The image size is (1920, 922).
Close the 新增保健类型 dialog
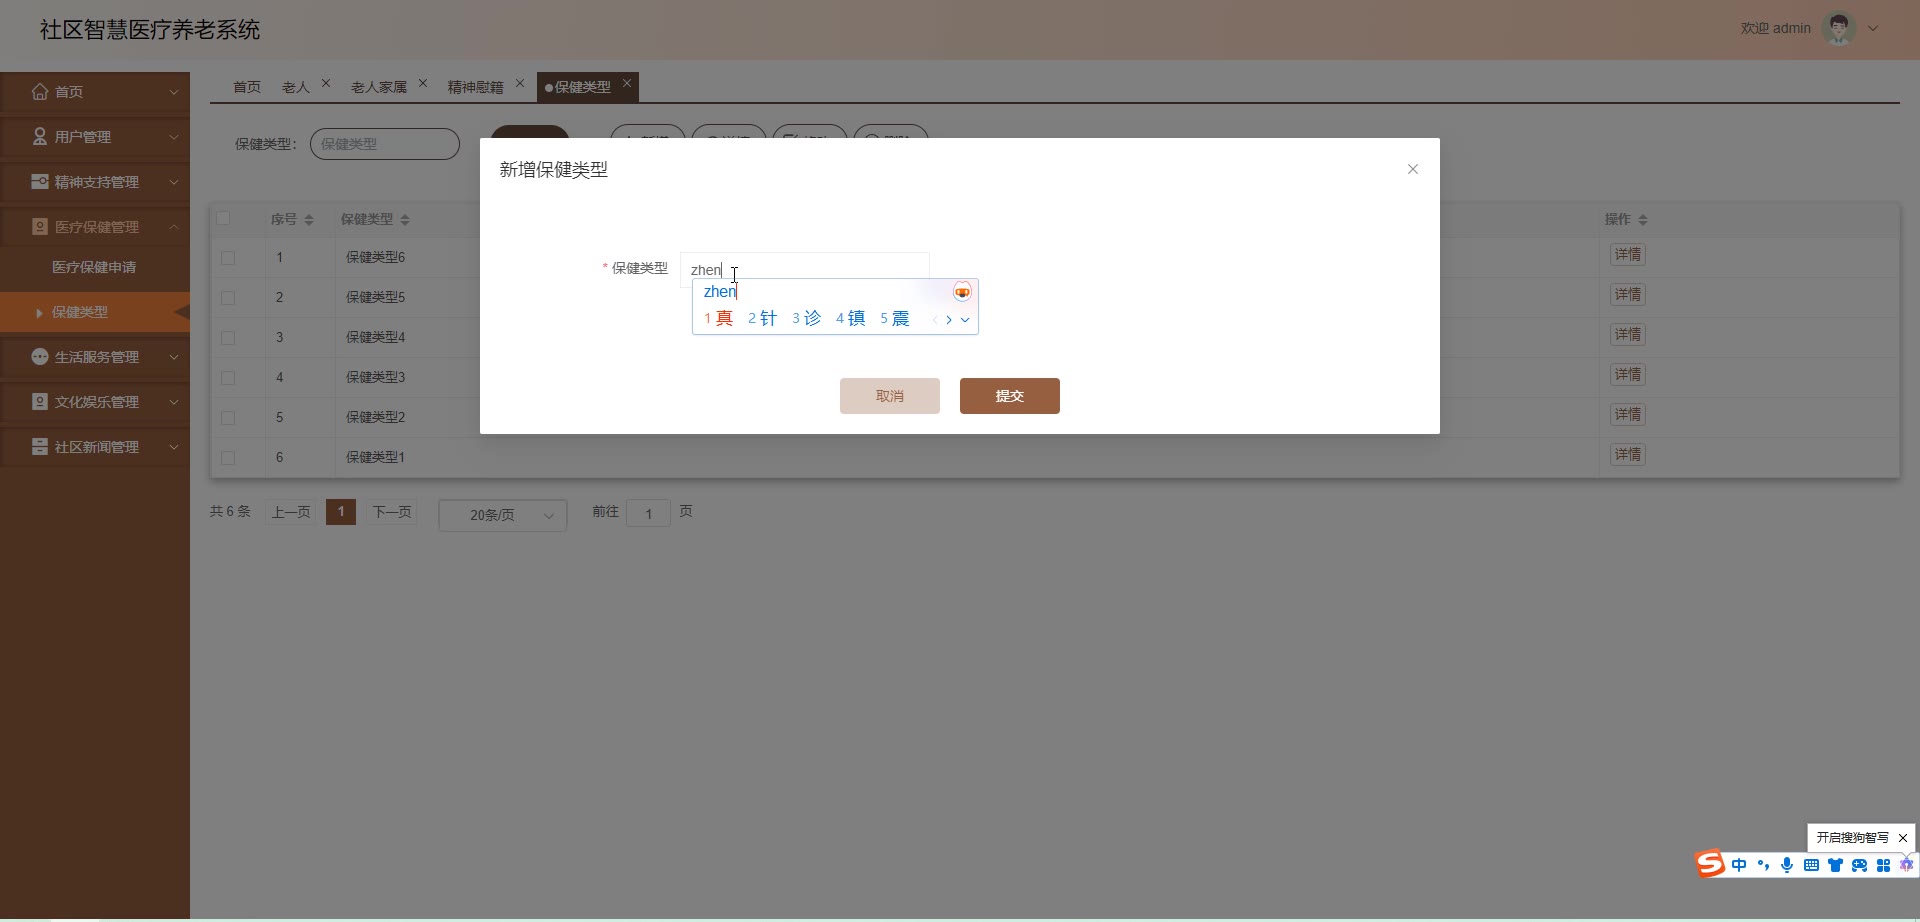[1413, 169]
